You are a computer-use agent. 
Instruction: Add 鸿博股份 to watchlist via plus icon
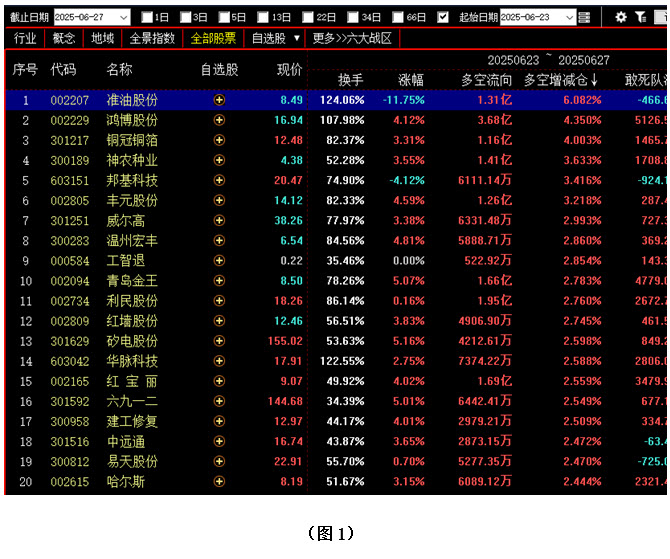click(219, 120)
